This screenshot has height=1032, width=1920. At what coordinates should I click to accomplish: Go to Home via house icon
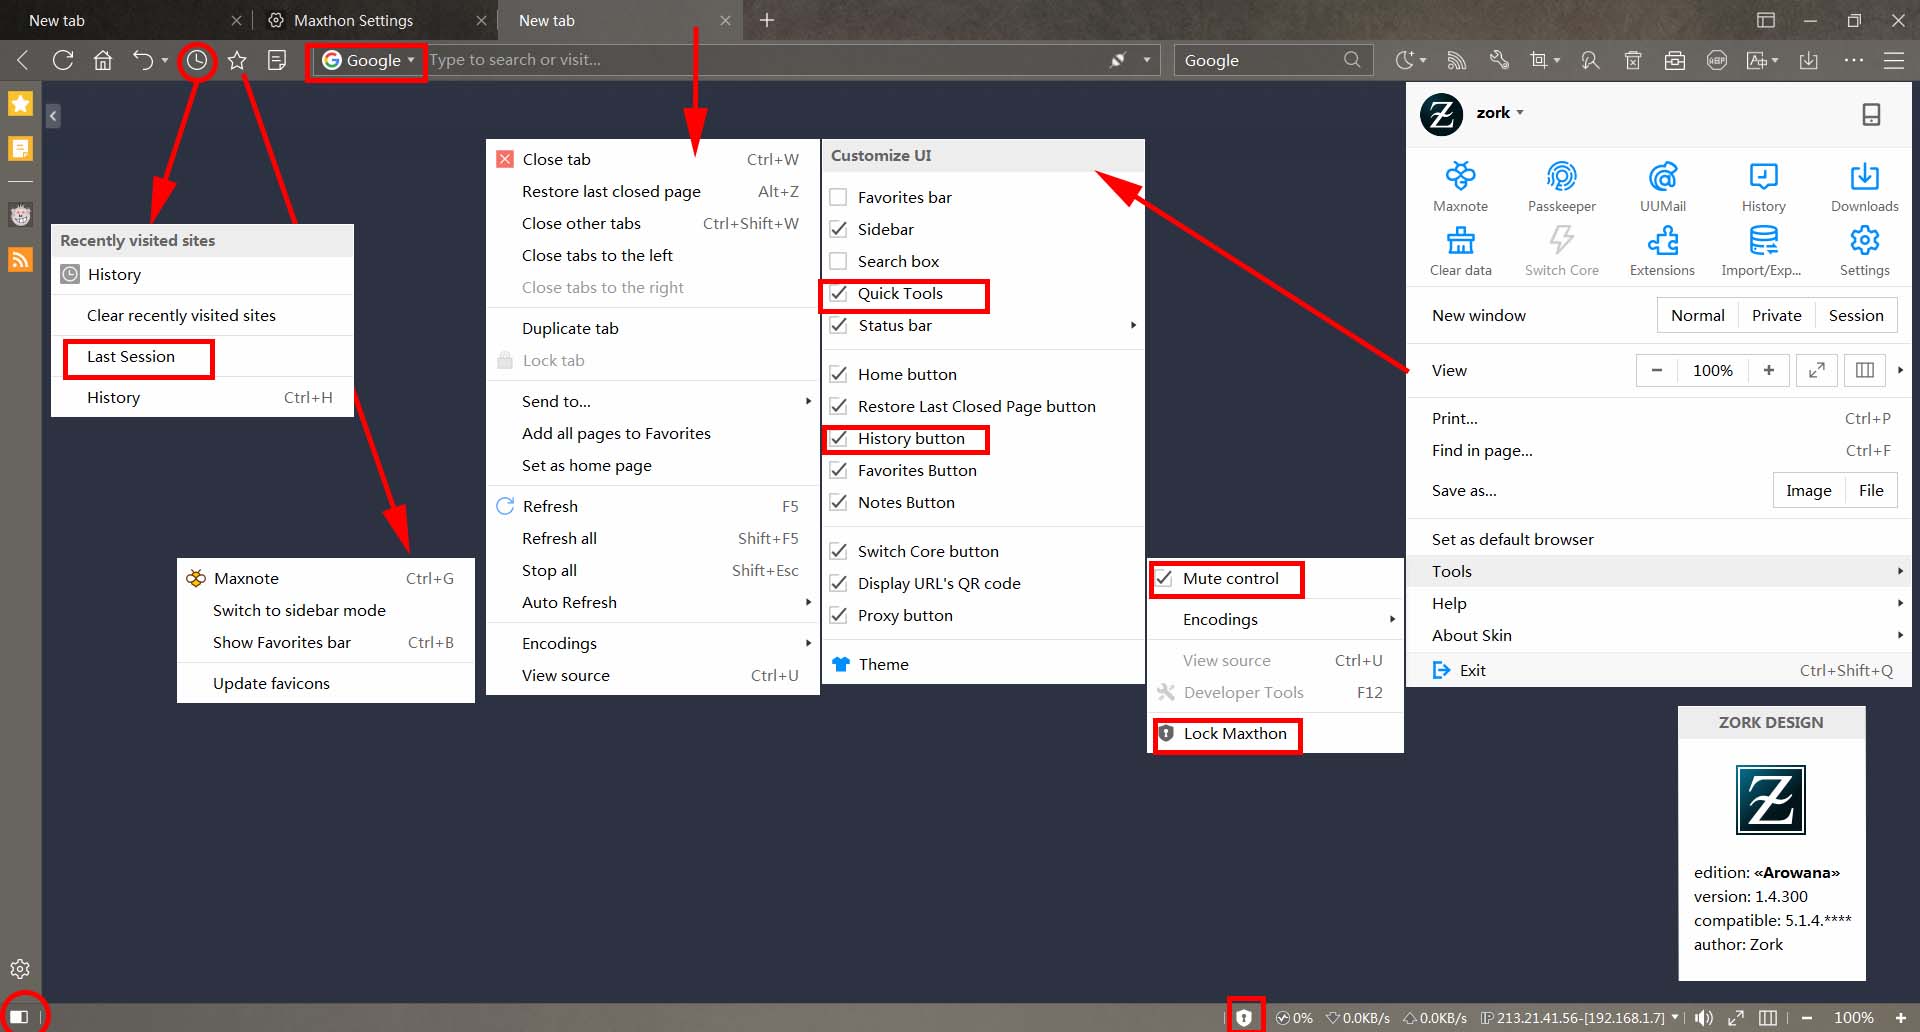tap(103, 60)
